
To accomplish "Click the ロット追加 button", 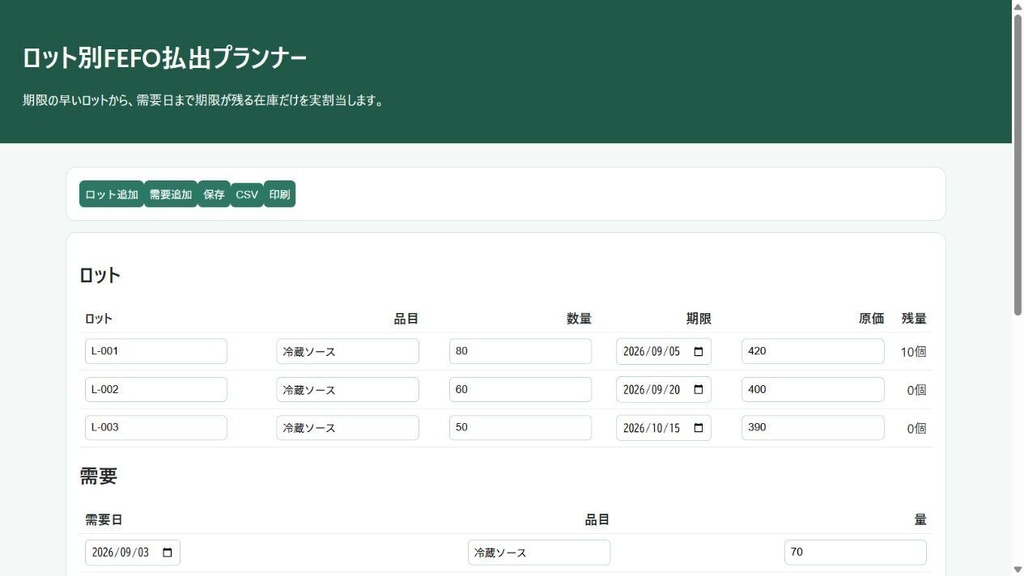I will pyautogui.click(x=112, y=194).
